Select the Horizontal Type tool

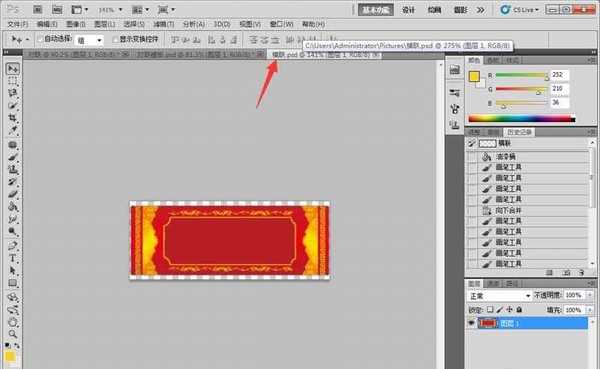pos(13,258)
